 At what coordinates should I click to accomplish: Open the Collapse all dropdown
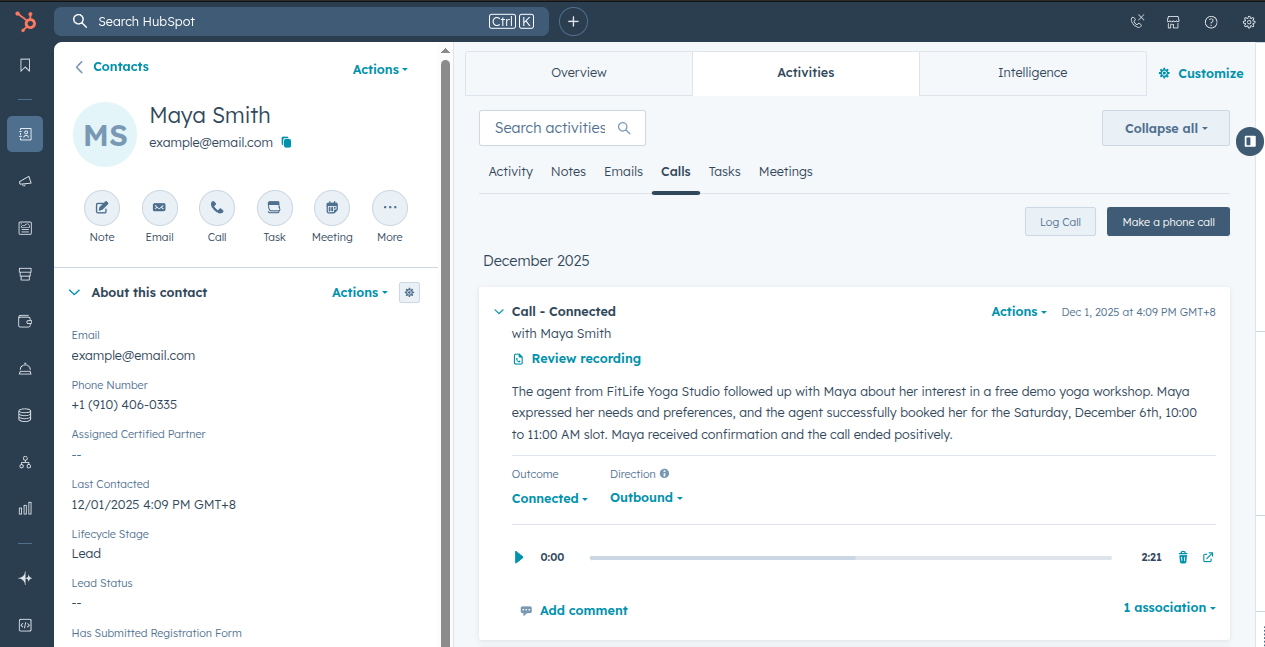[x=1165, y=128]
